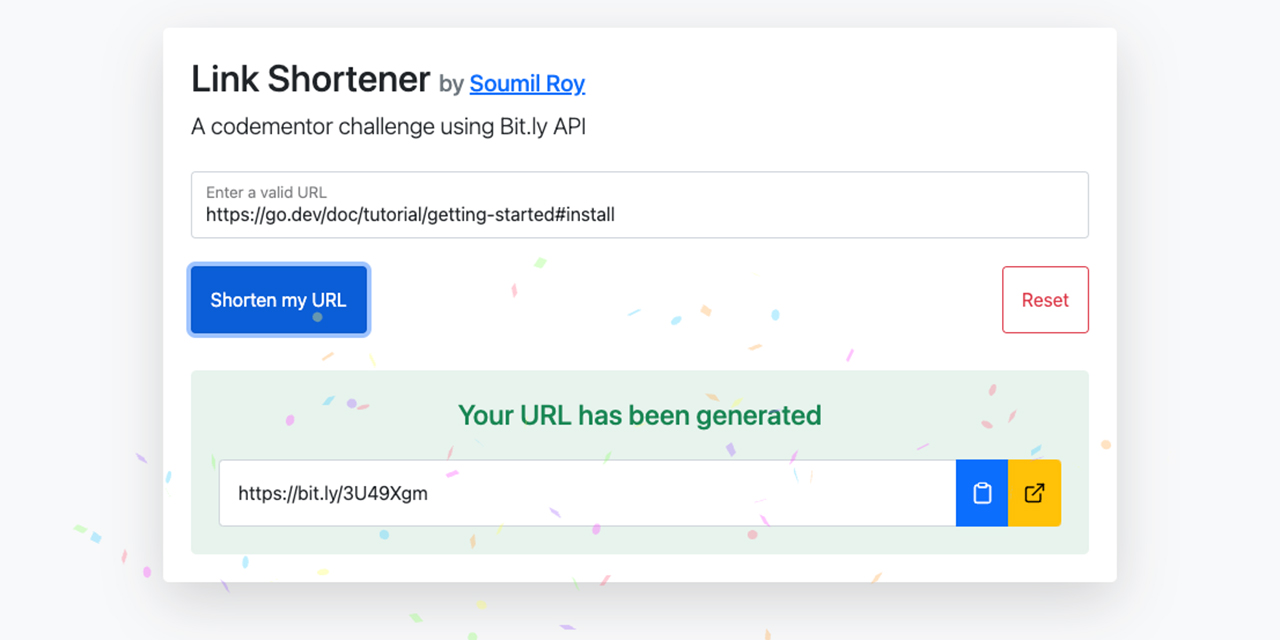
Task: Click the Link Shortener heading
Action: [x=310, y=78]
